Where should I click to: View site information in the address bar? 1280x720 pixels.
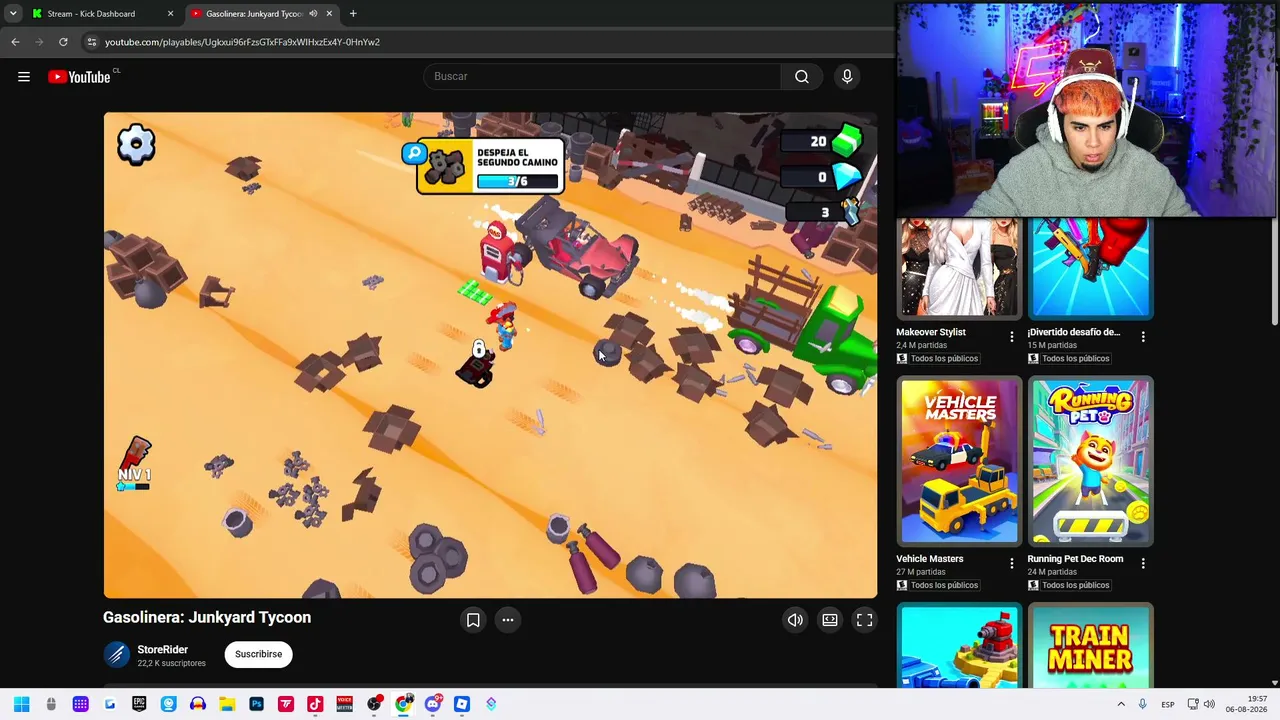pyautogui.click(x=91, y=42)
